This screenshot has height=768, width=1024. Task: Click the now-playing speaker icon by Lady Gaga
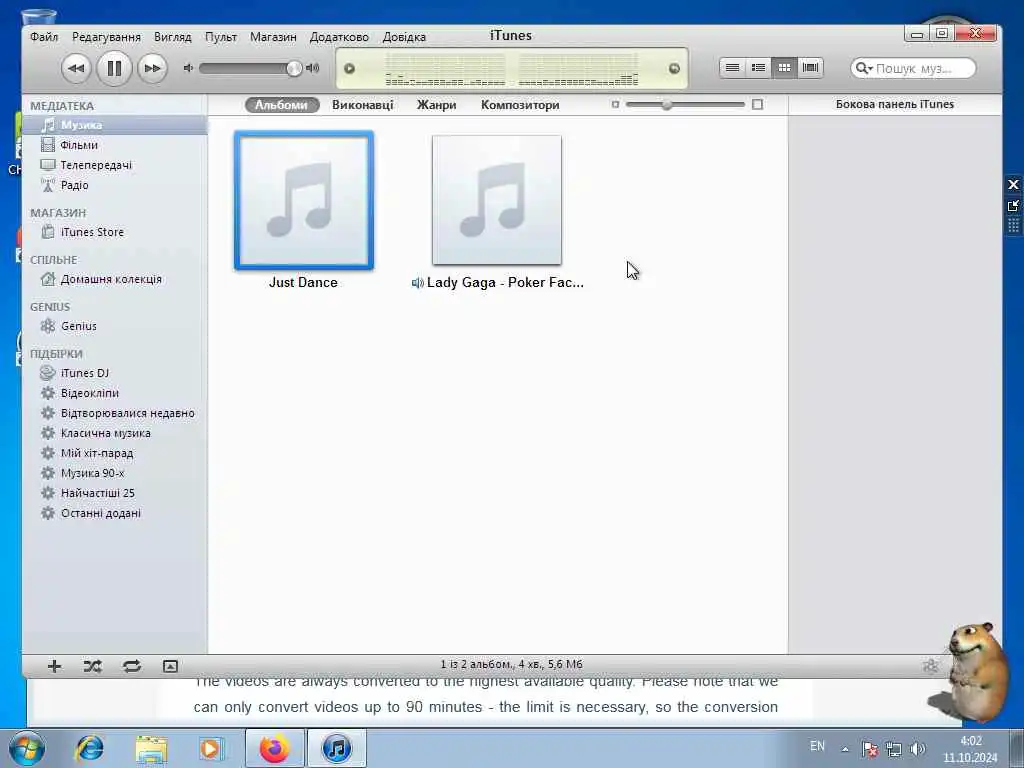(417, 283)
